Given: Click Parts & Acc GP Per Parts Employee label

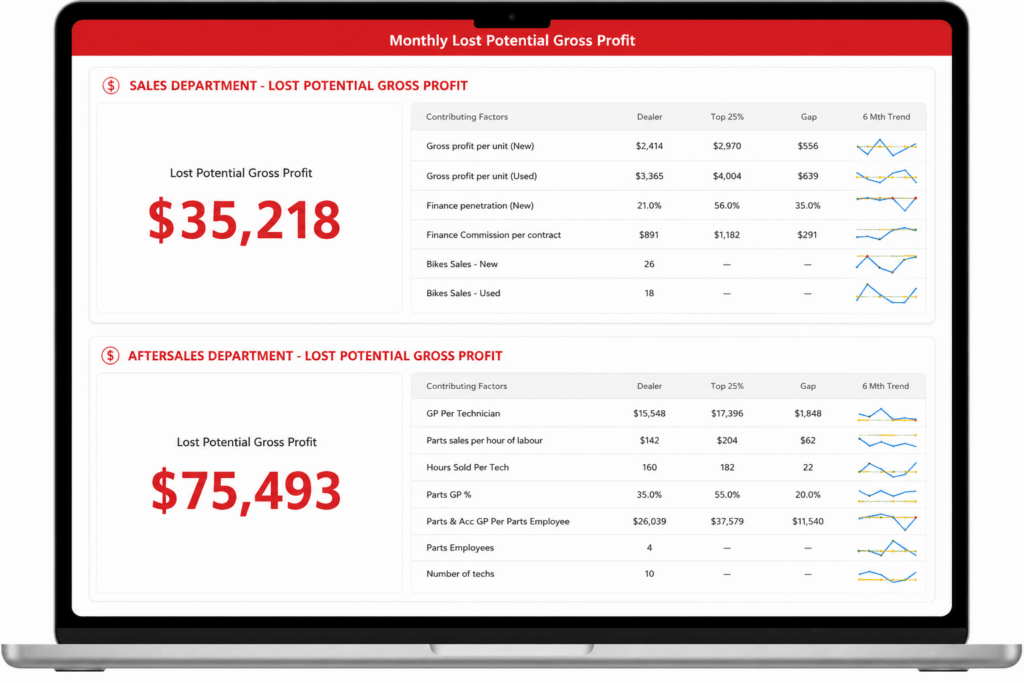Looking at the screenshot, I should tap(498, 521).
